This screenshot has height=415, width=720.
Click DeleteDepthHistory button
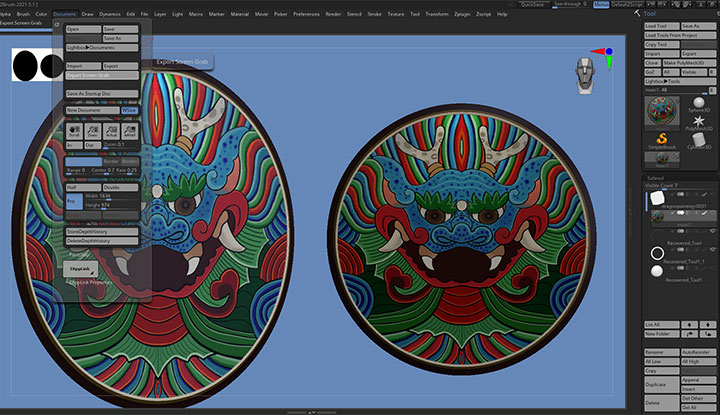click(x=101, y=241)
